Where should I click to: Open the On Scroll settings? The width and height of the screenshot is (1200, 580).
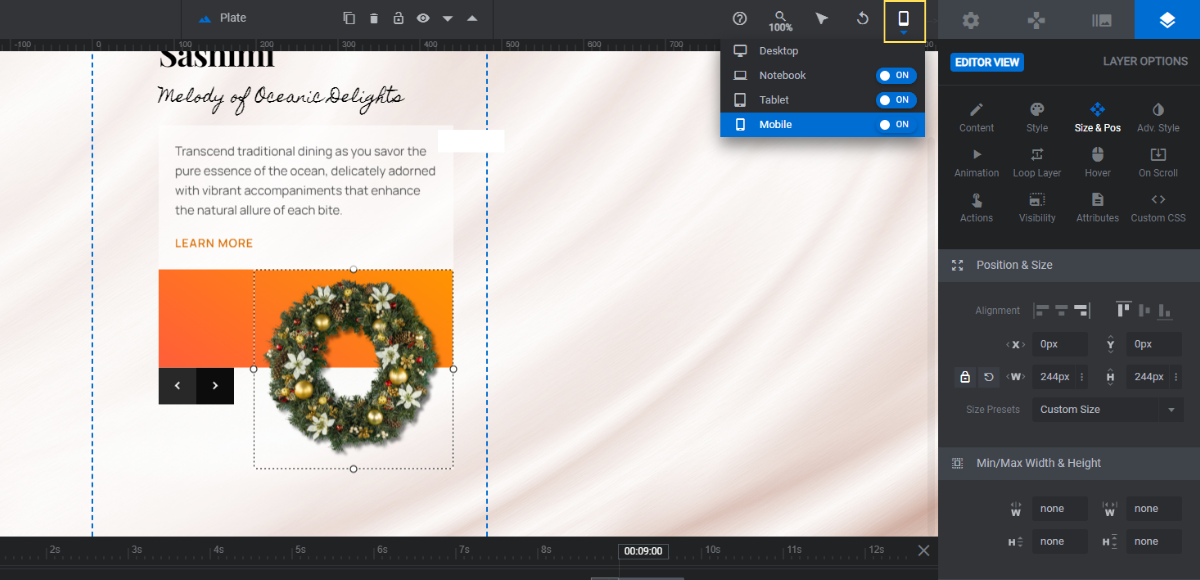click(1158, 162)
